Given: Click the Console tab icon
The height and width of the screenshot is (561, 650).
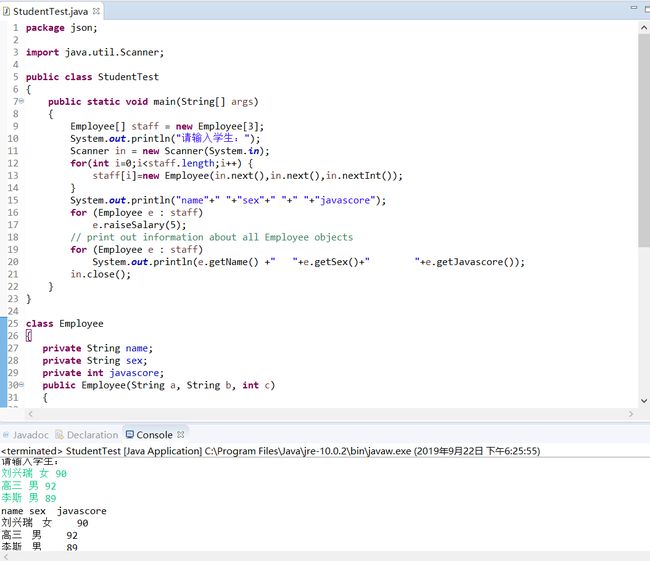Looking at the screenshot, I should [130, 434].
